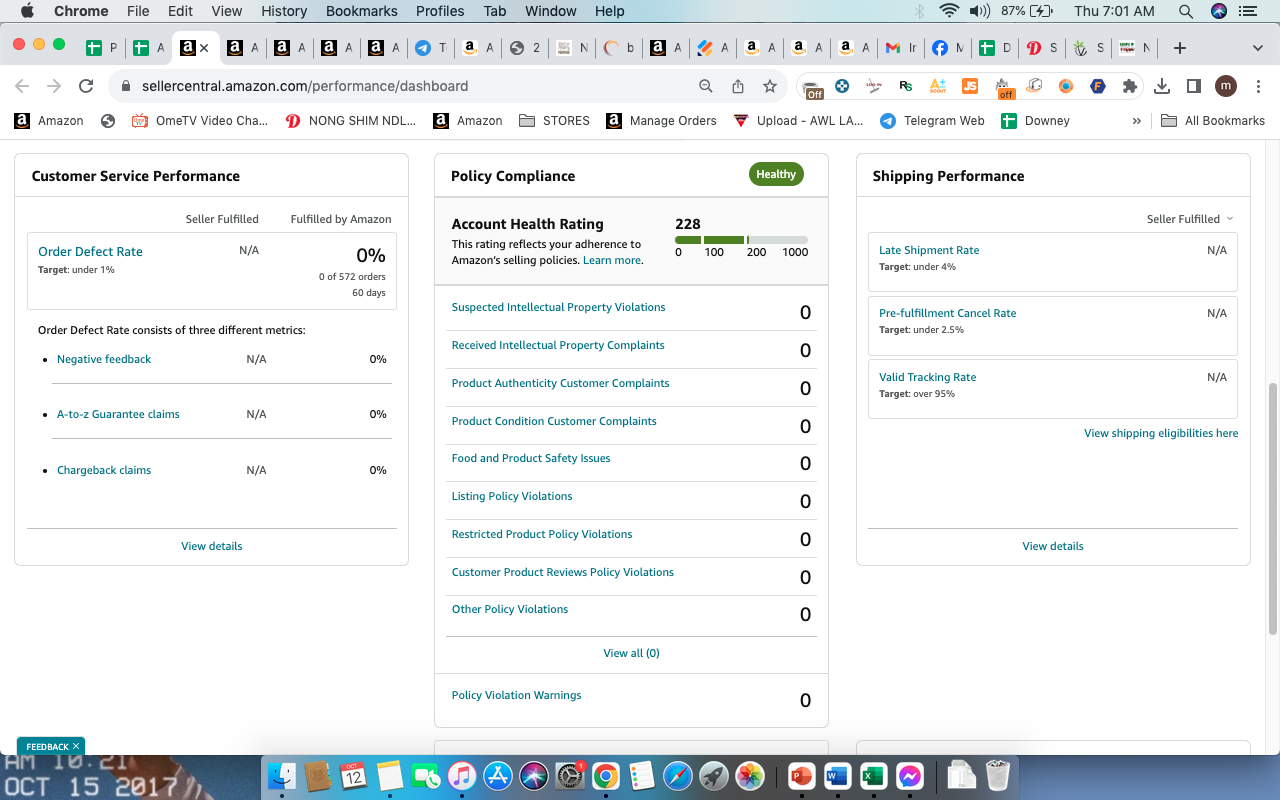This screenshot has height=800, width=1280.
Task: Toggle the Chrome side panel icon
Action: click(1193, 86)
